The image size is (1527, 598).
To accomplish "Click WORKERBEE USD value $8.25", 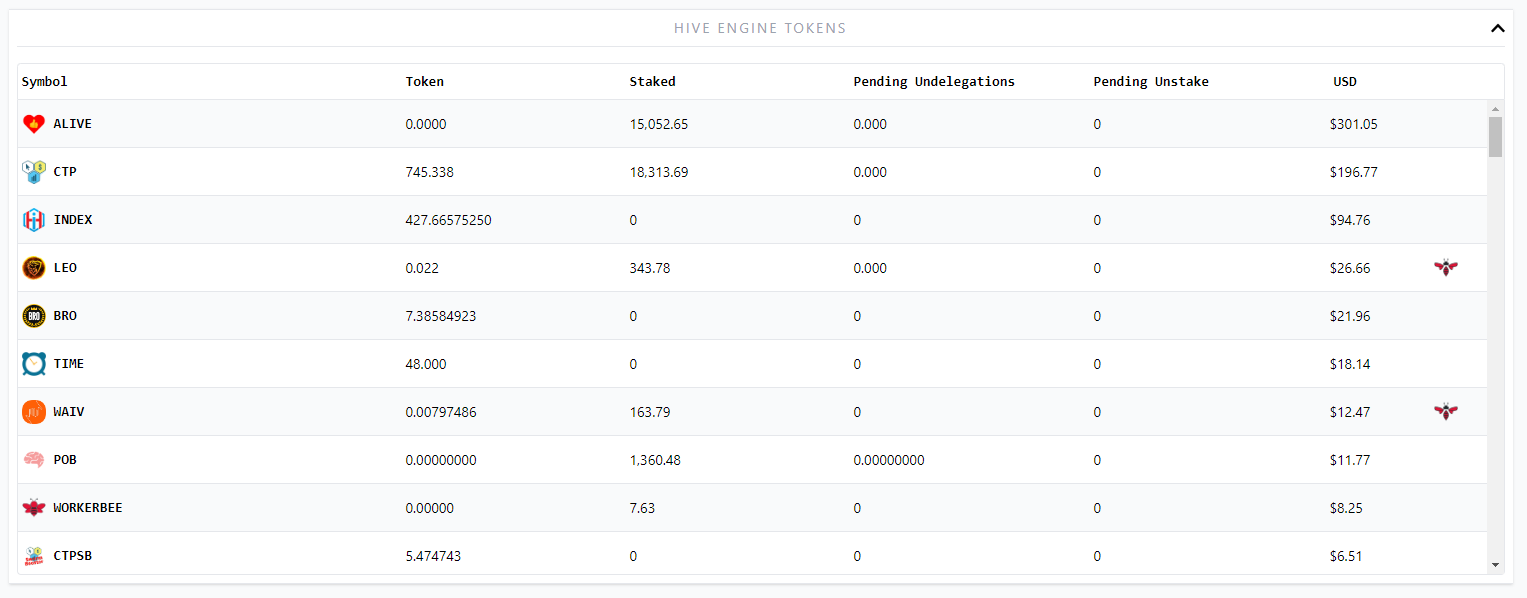I will point(1346,508).
